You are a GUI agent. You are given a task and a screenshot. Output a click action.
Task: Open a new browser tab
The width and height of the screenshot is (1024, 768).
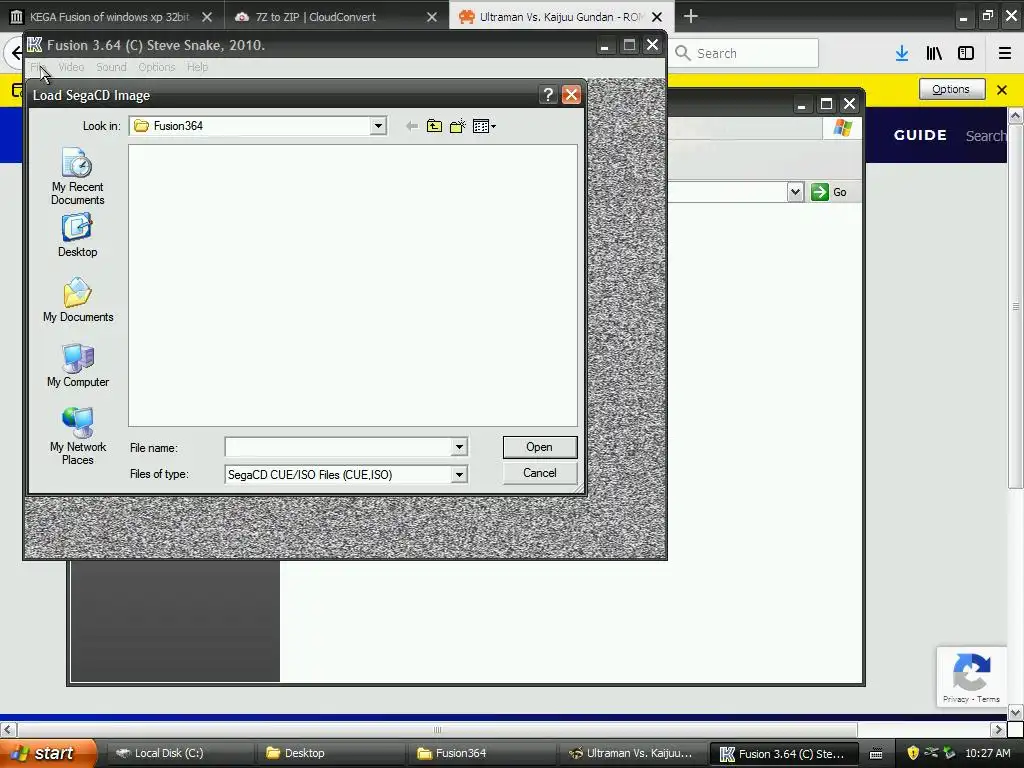click(691, 16)
